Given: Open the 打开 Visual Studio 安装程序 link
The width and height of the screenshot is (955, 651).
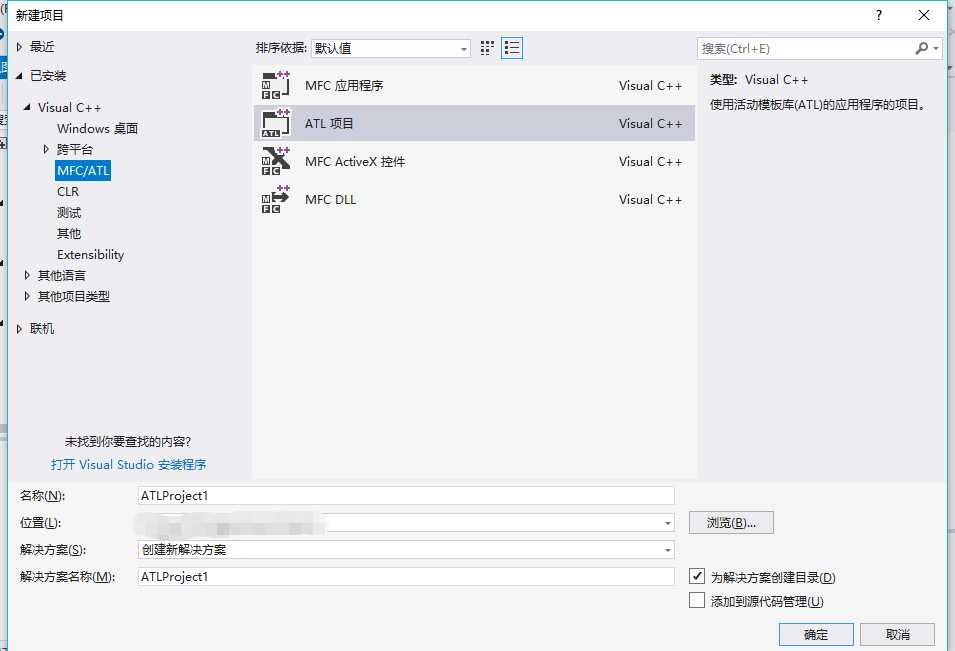Looking at the screenshot, I should point(129,465).
